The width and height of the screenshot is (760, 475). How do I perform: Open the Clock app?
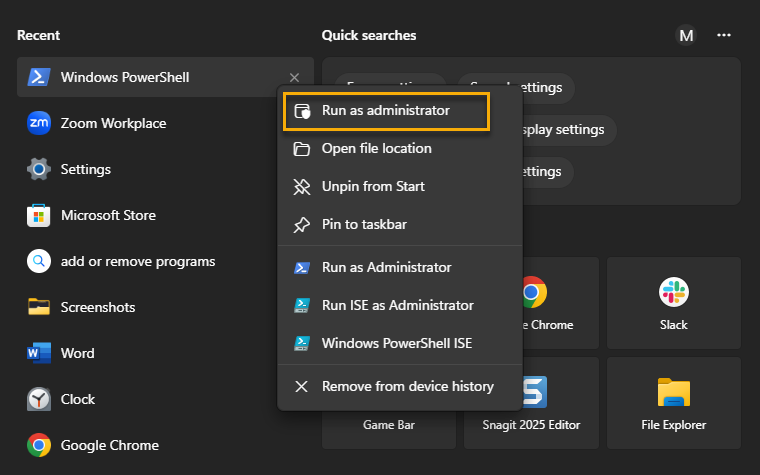(x=77, y=399)
